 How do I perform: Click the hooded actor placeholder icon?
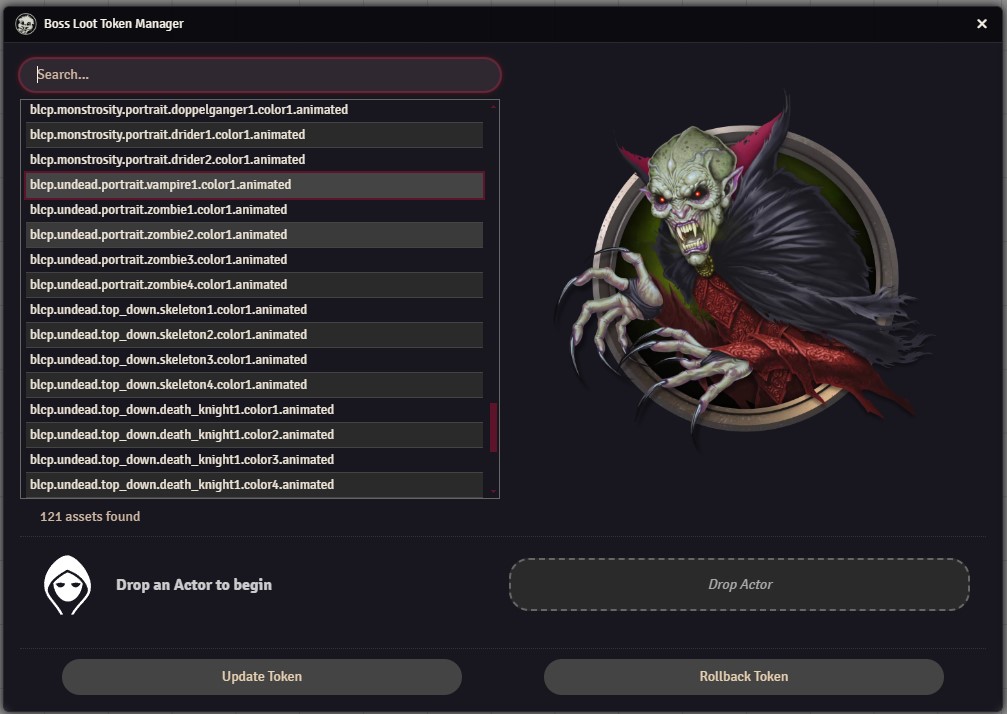point(67,585)
